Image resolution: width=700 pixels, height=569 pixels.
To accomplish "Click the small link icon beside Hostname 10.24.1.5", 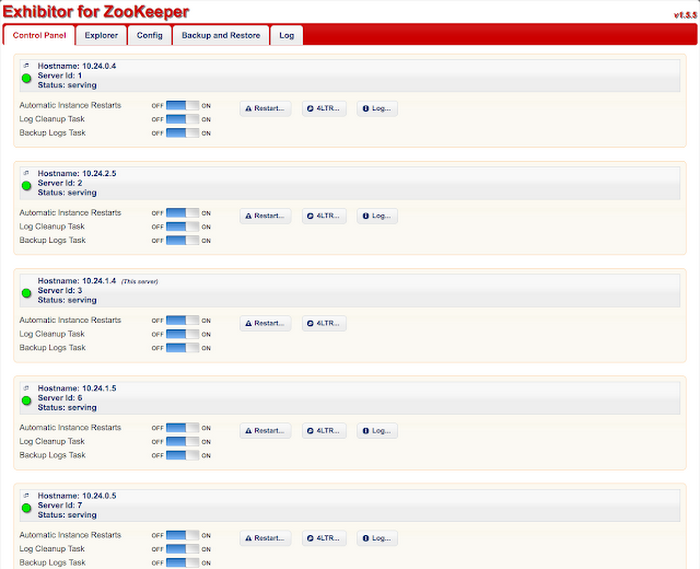I will (x=26, y=388).
